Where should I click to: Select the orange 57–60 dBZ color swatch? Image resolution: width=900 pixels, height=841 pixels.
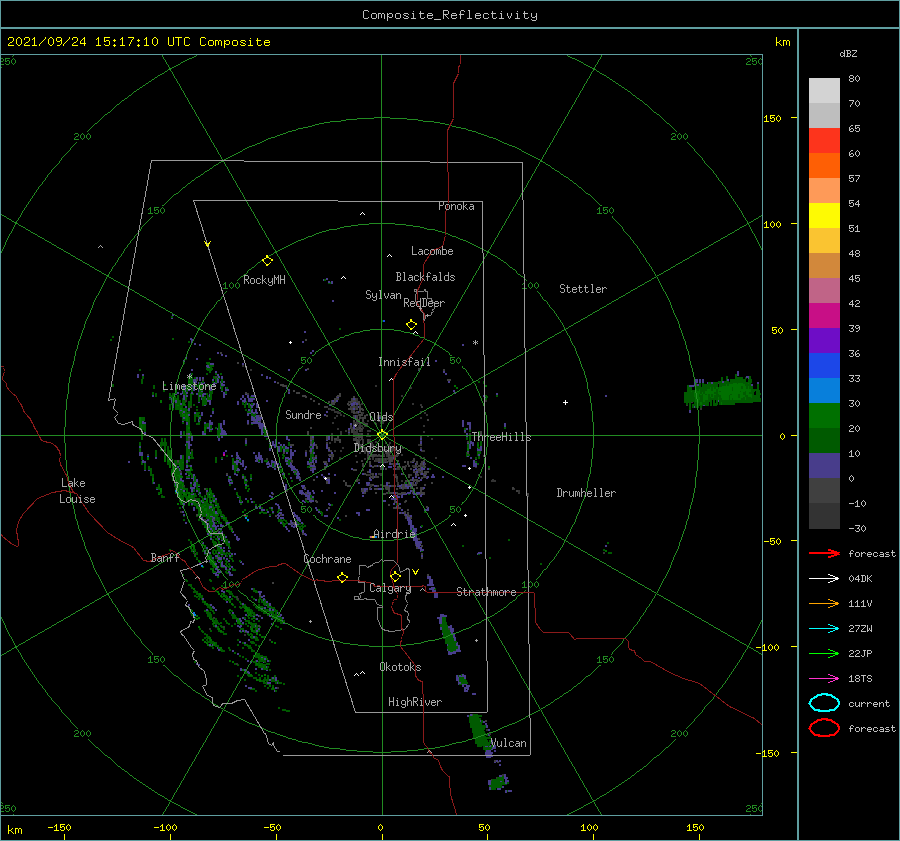[x=824, y=165]
